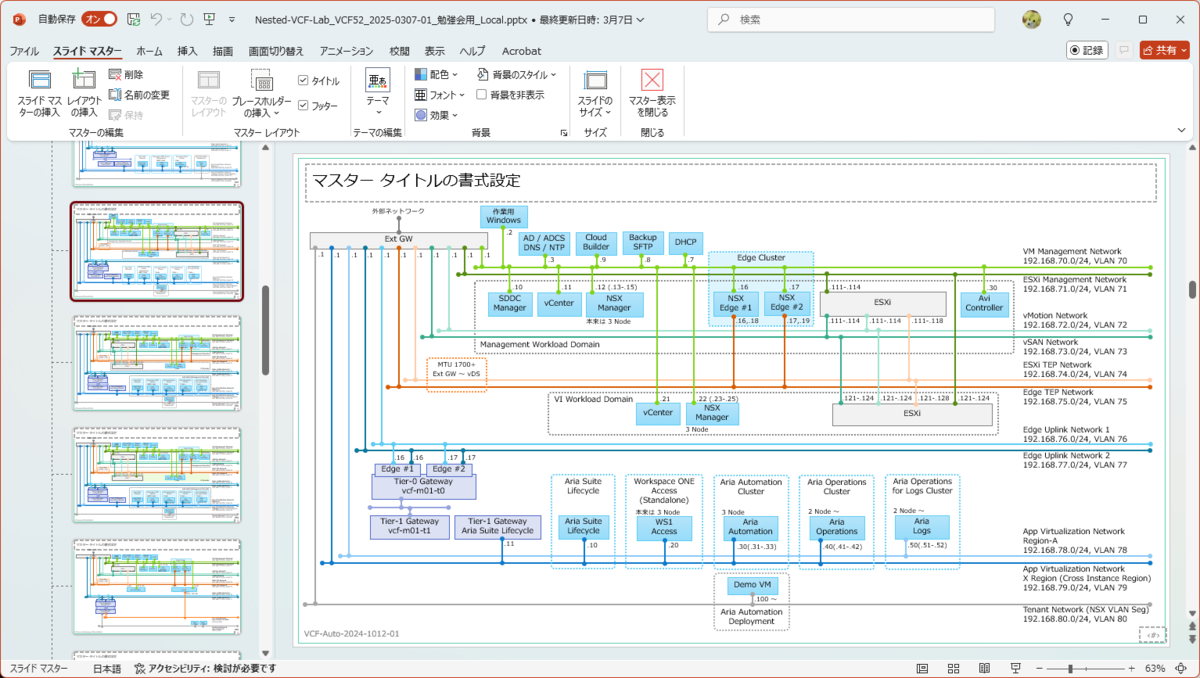Click the undo arrow icon
The image size is (1200, 678).
(x=157, y=19)
